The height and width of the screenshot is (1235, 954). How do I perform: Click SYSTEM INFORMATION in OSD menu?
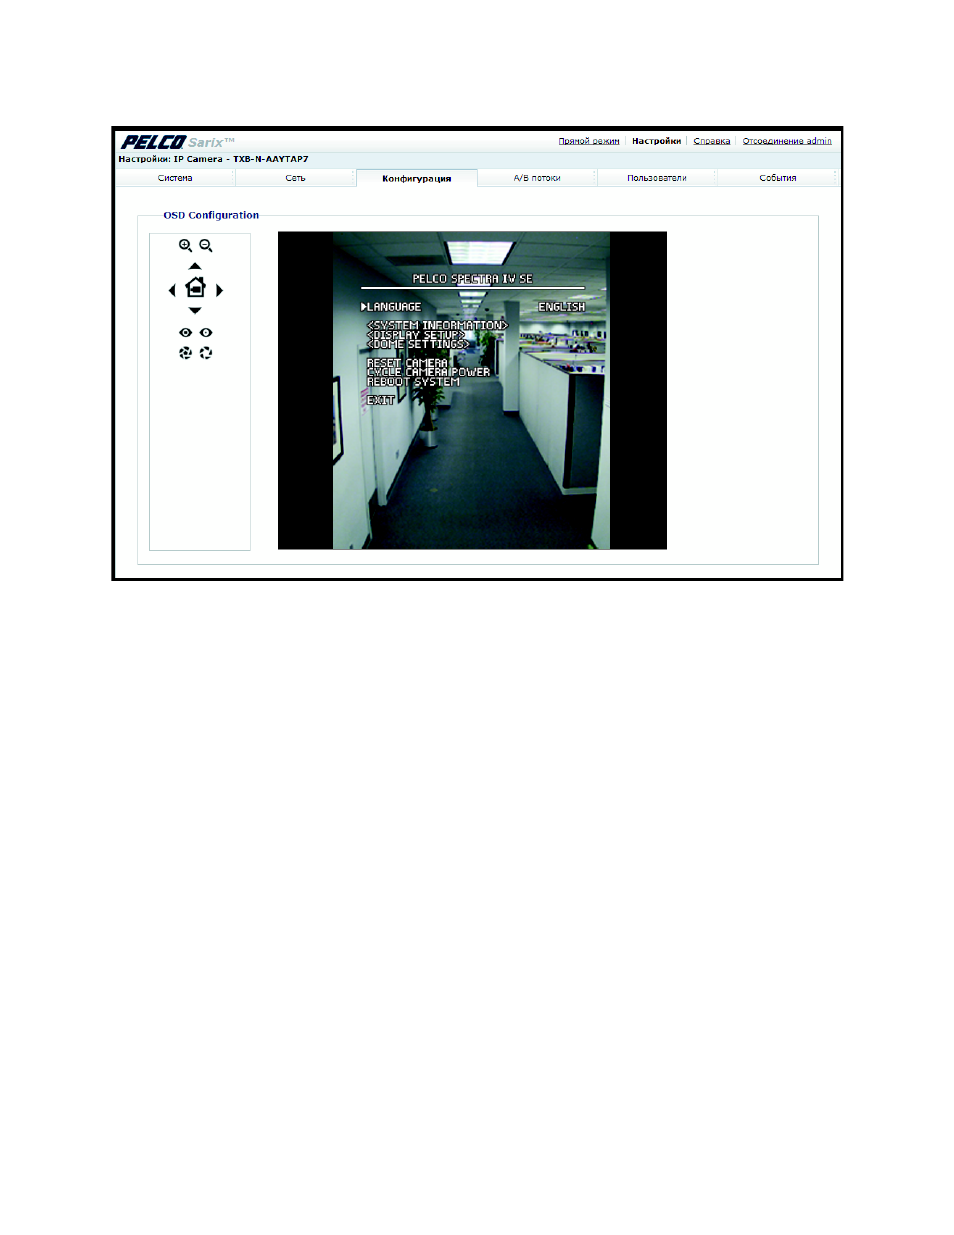tap(438, 325)
